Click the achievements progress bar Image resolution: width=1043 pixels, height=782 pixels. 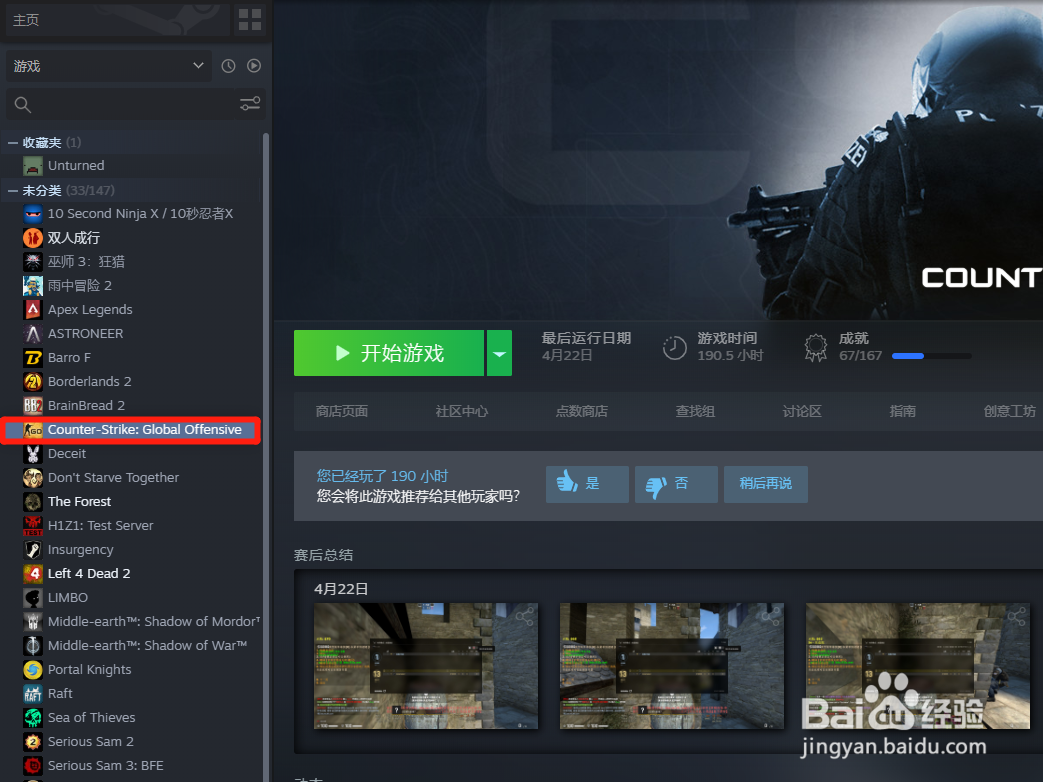pos(931,356)
